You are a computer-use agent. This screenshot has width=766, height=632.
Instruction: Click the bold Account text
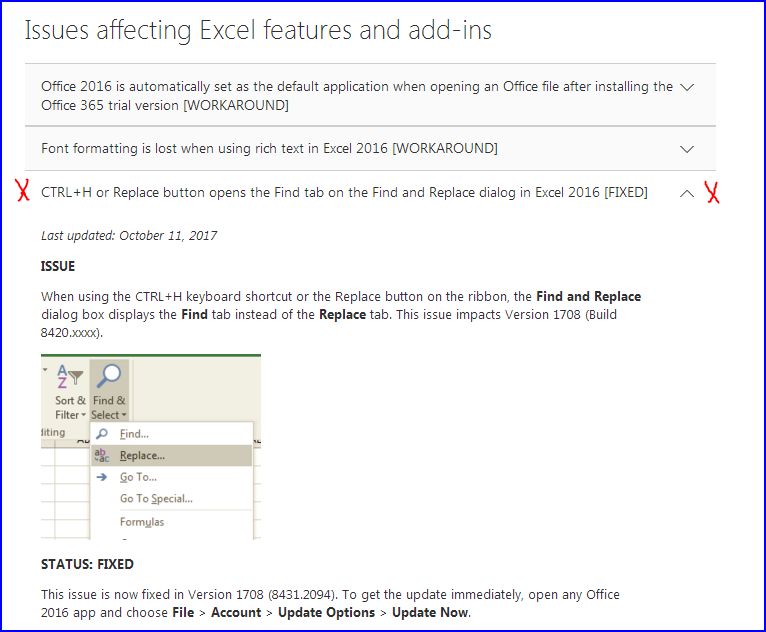click(236, 613)
